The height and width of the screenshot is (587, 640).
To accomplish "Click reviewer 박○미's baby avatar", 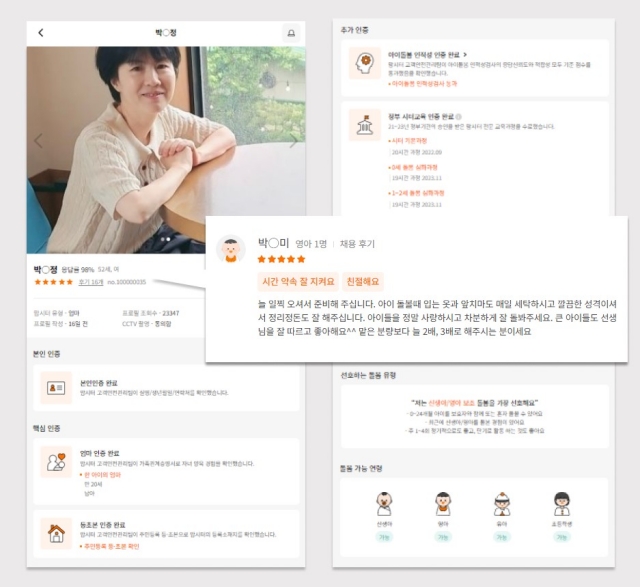I will coord(231,249).
